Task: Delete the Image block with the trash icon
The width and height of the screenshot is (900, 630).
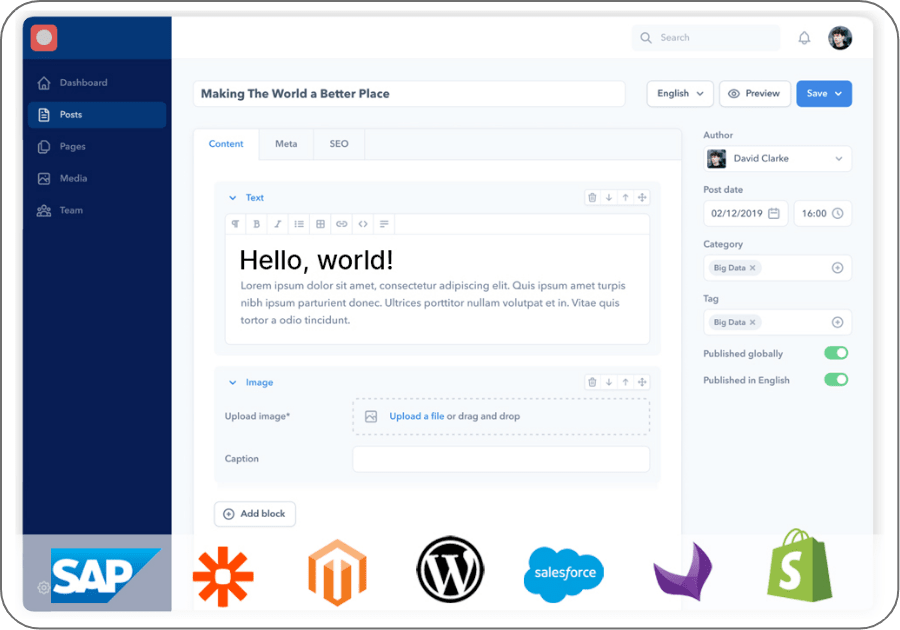Action: tap(592, 382)
